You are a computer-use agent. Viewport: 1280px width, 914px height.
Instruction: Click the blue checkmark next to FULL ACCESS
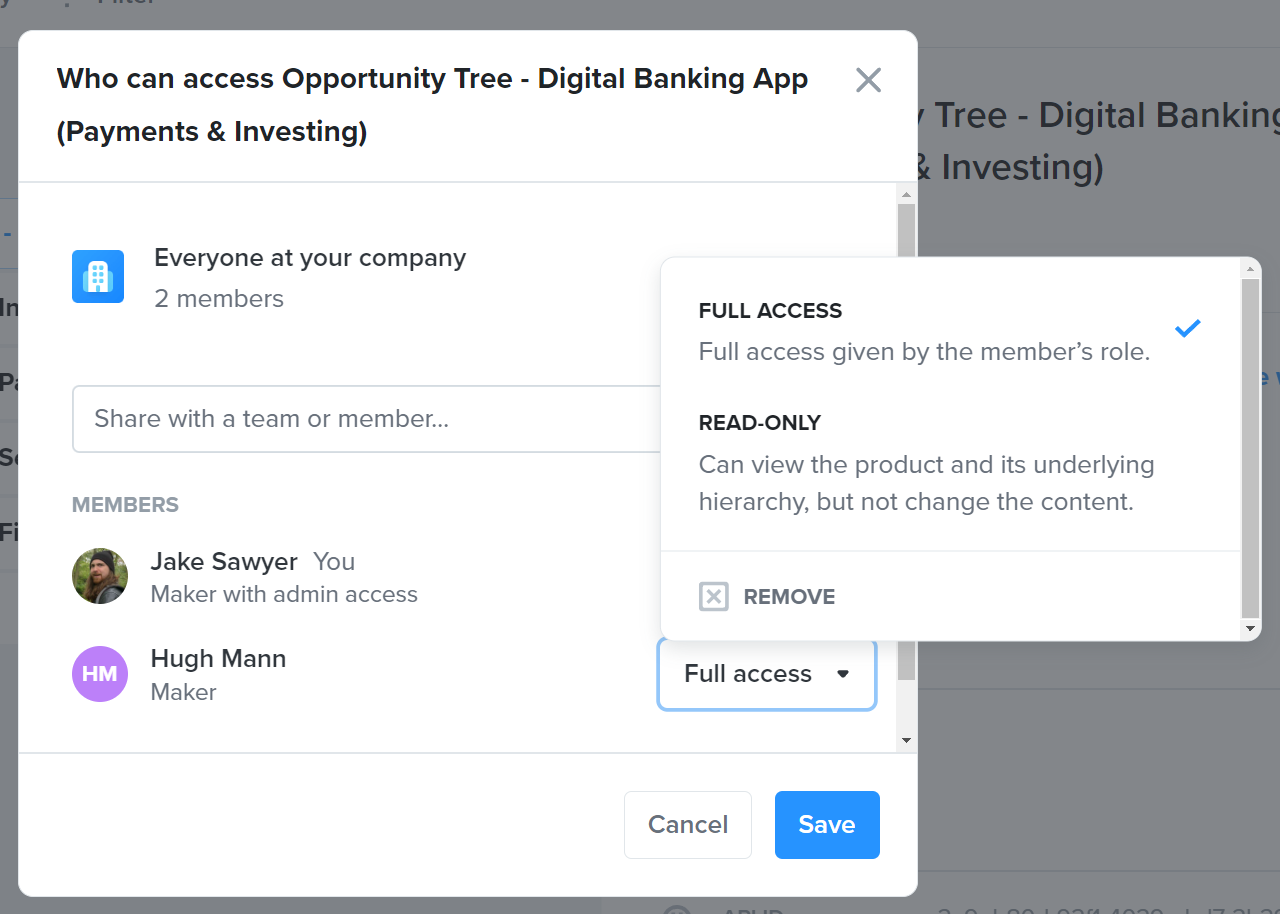point(1188,328)
